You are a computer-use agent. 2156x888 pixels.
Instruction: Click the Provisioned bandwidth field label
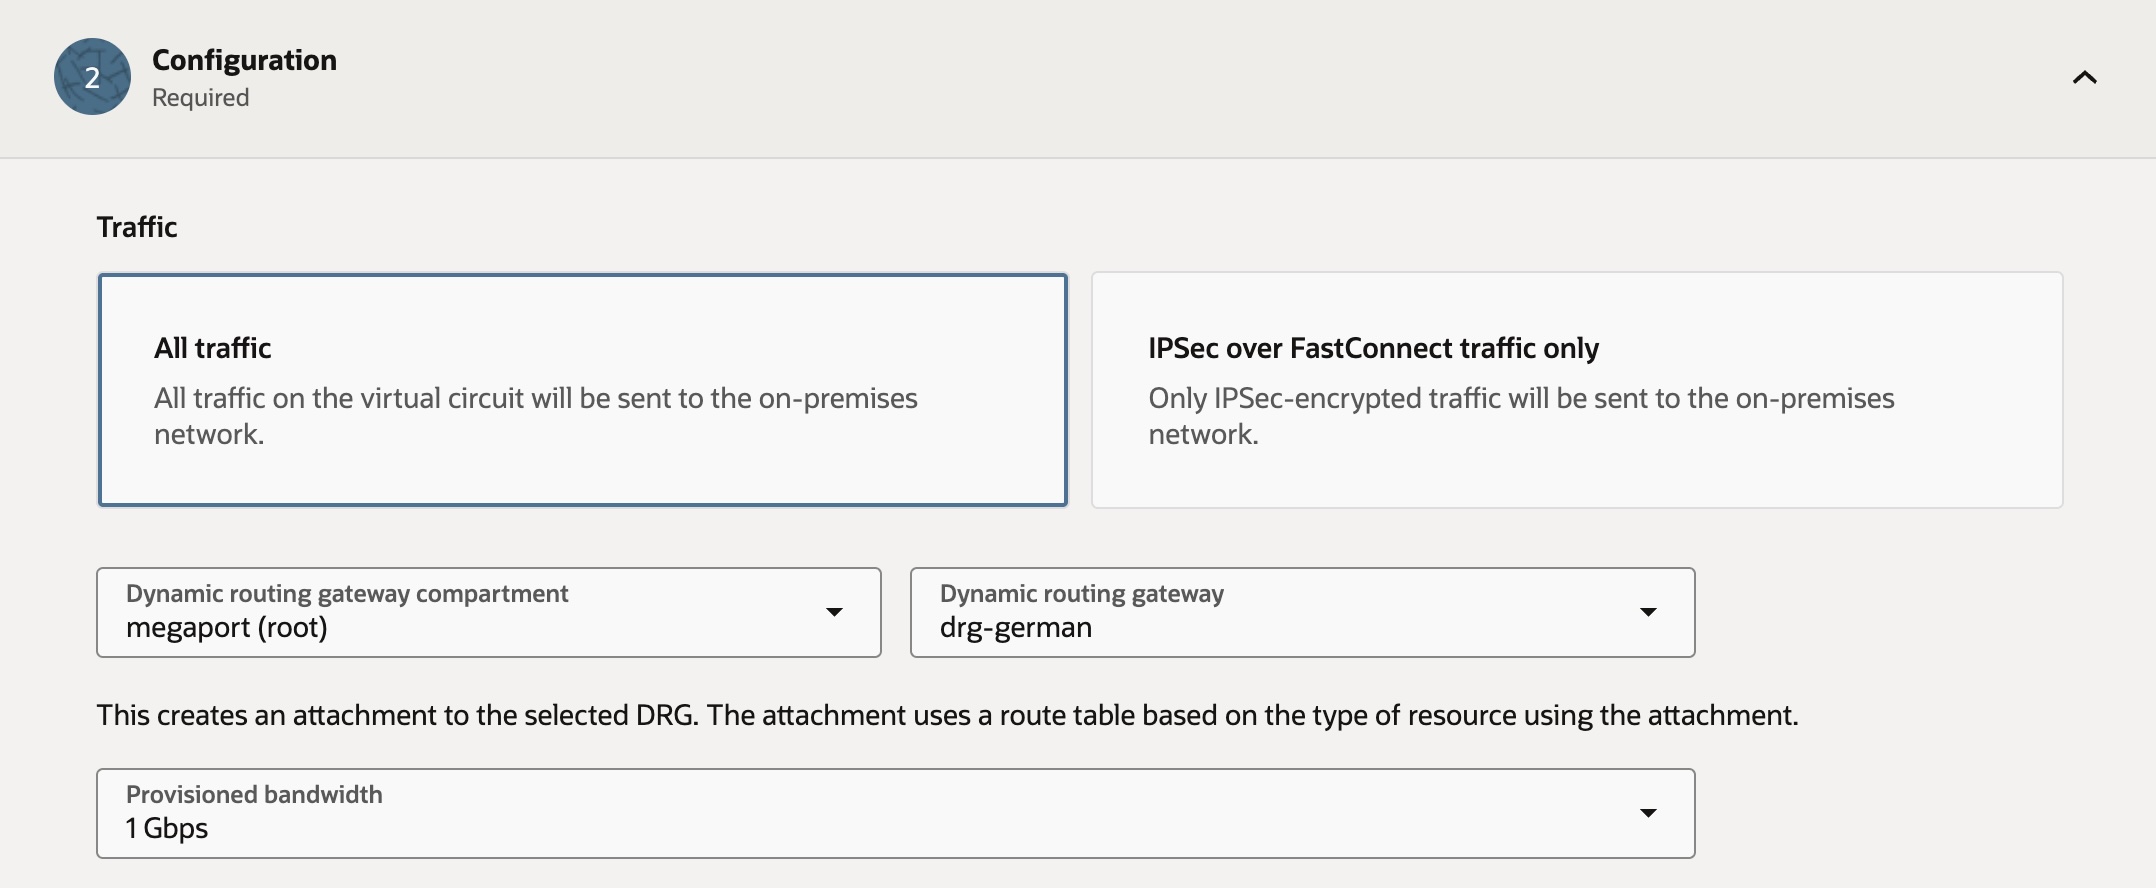coord(254,795)
